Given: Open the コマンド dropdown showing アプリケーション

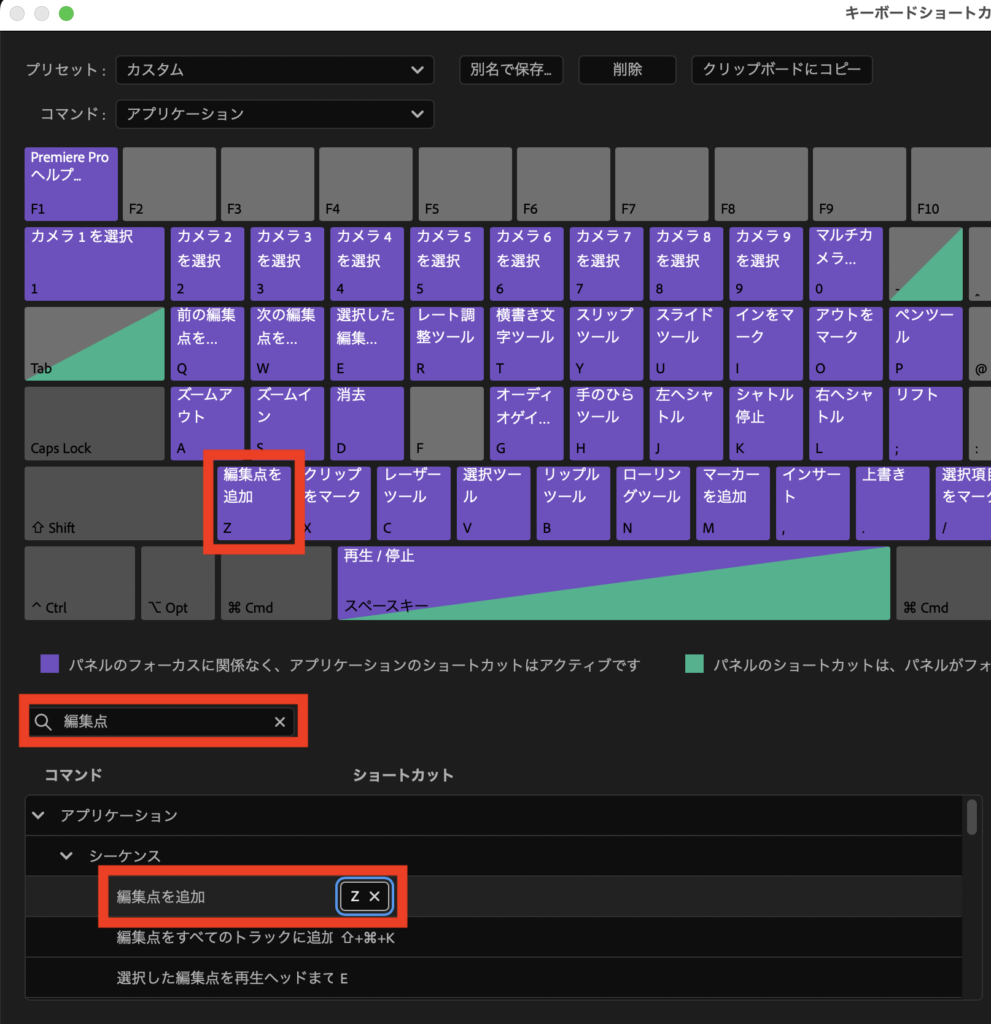Looking at the screenshot, I should (x=274, y=114).
